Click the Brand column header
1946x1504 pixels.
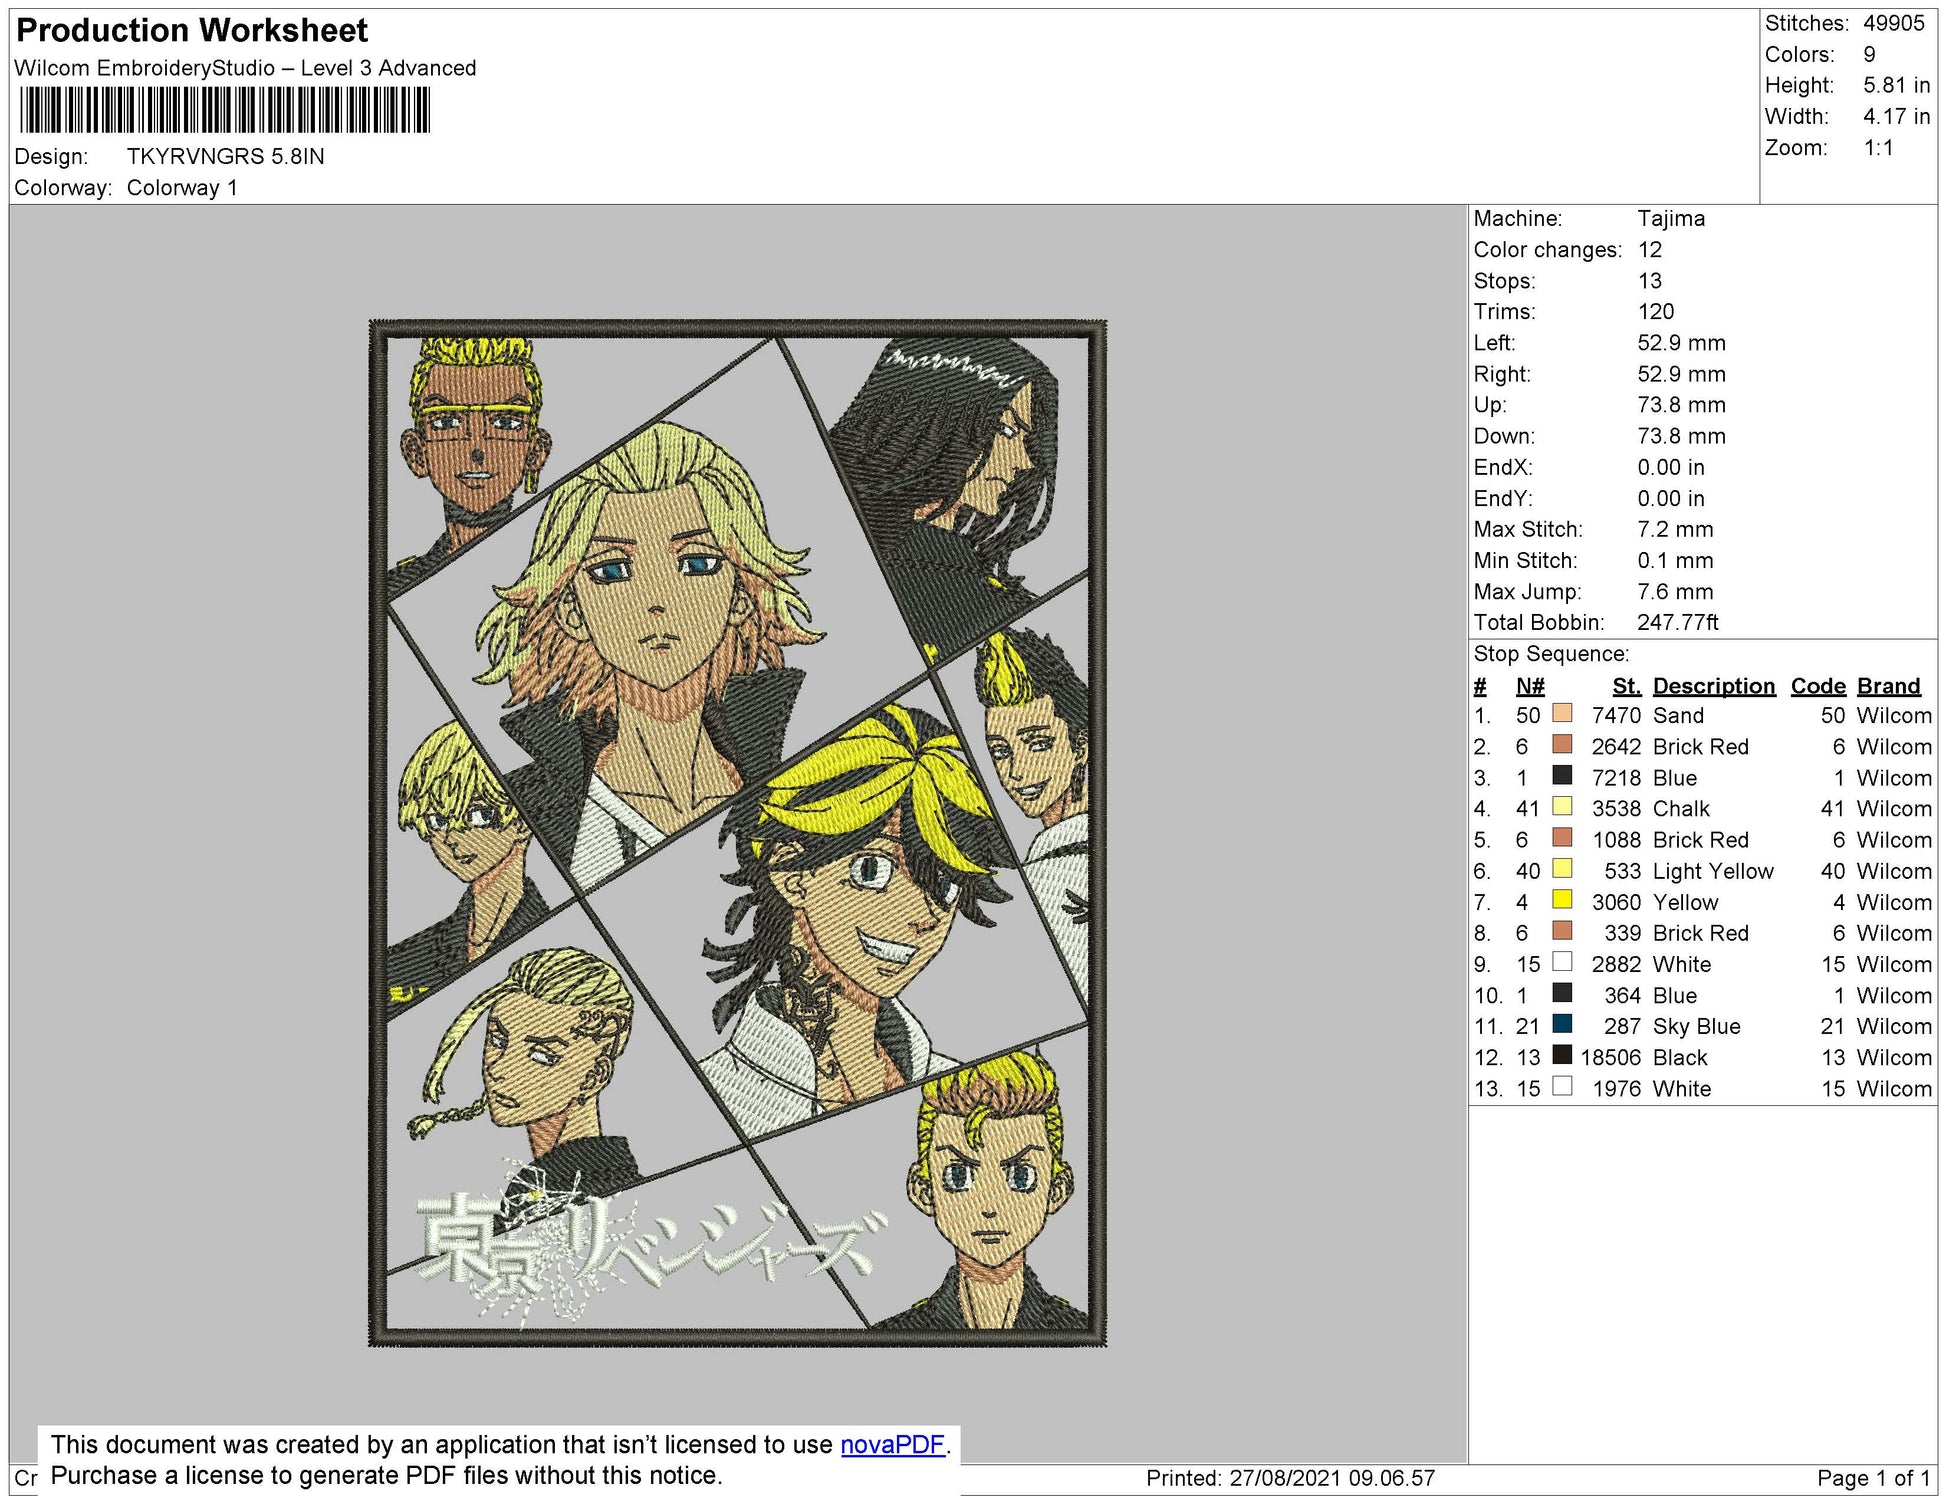1888,686
